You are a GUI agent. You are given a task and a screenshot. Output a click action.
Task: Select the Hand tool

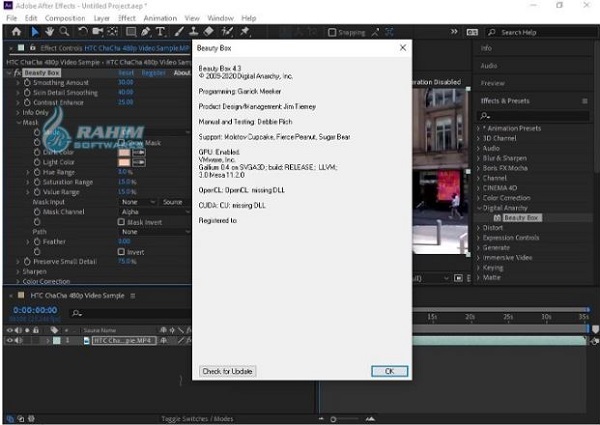click(x=49, y=32)
